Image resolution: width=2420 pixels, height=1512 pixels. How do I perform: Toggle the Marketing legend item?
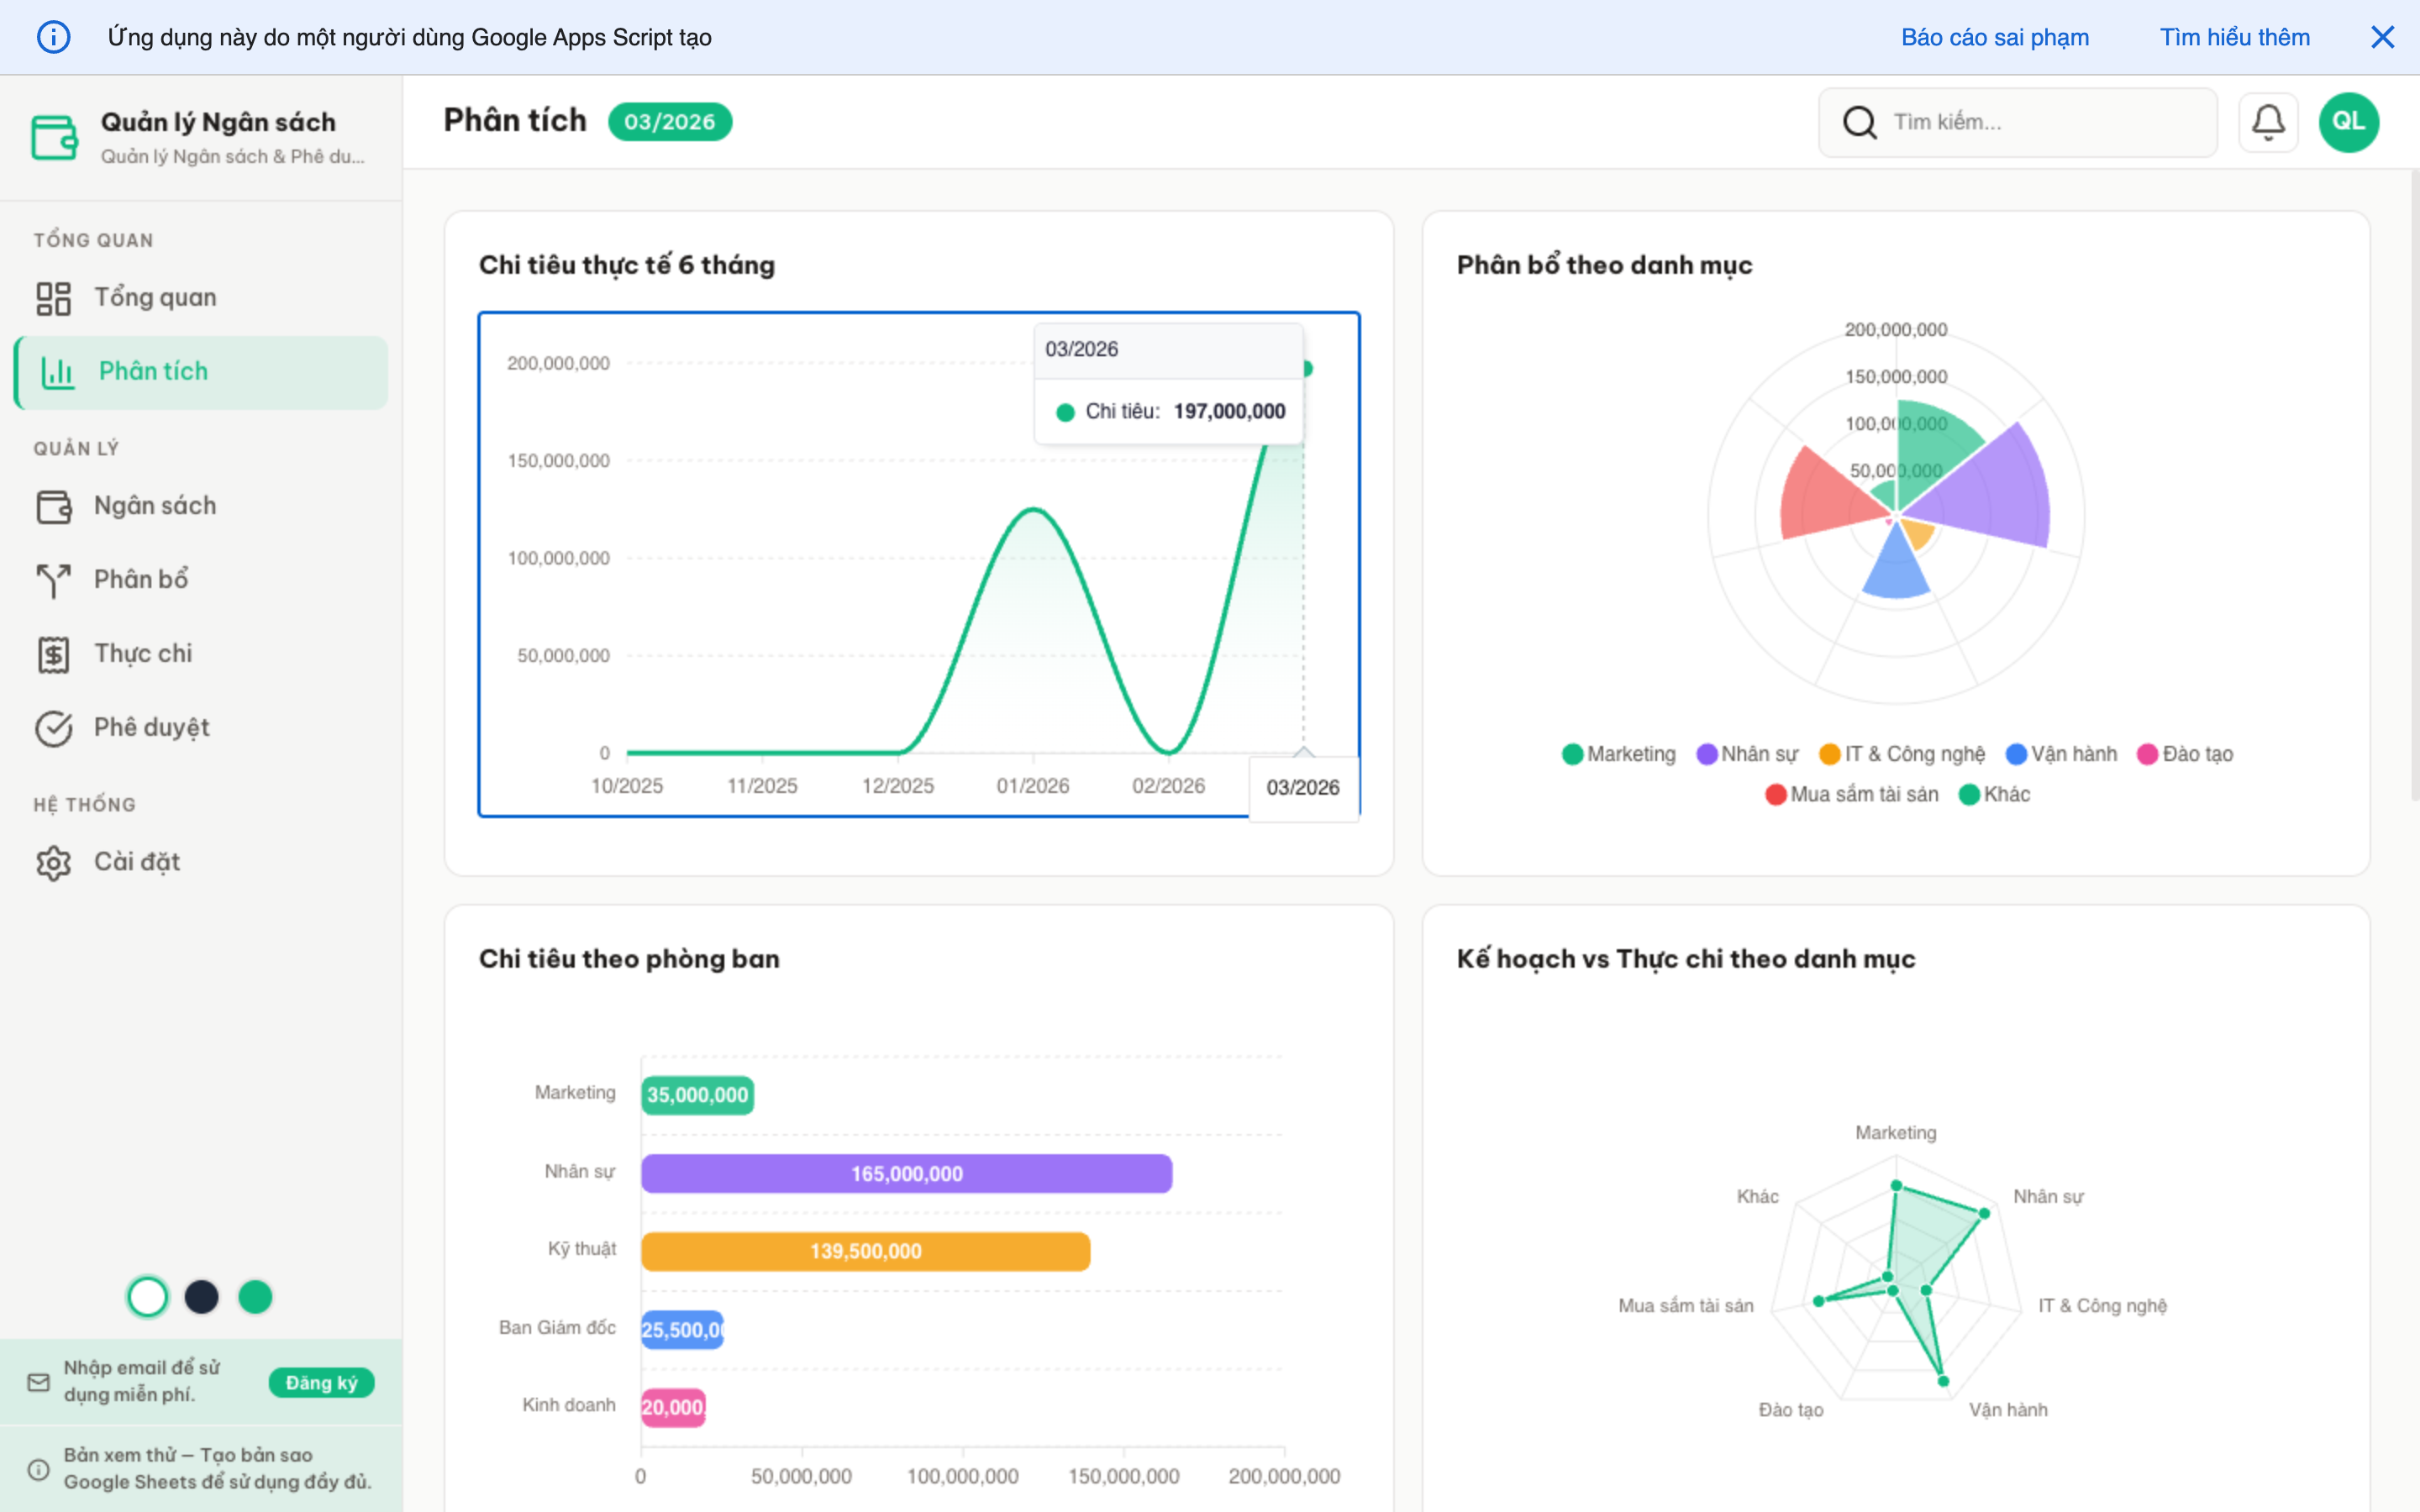(1619, 754)
